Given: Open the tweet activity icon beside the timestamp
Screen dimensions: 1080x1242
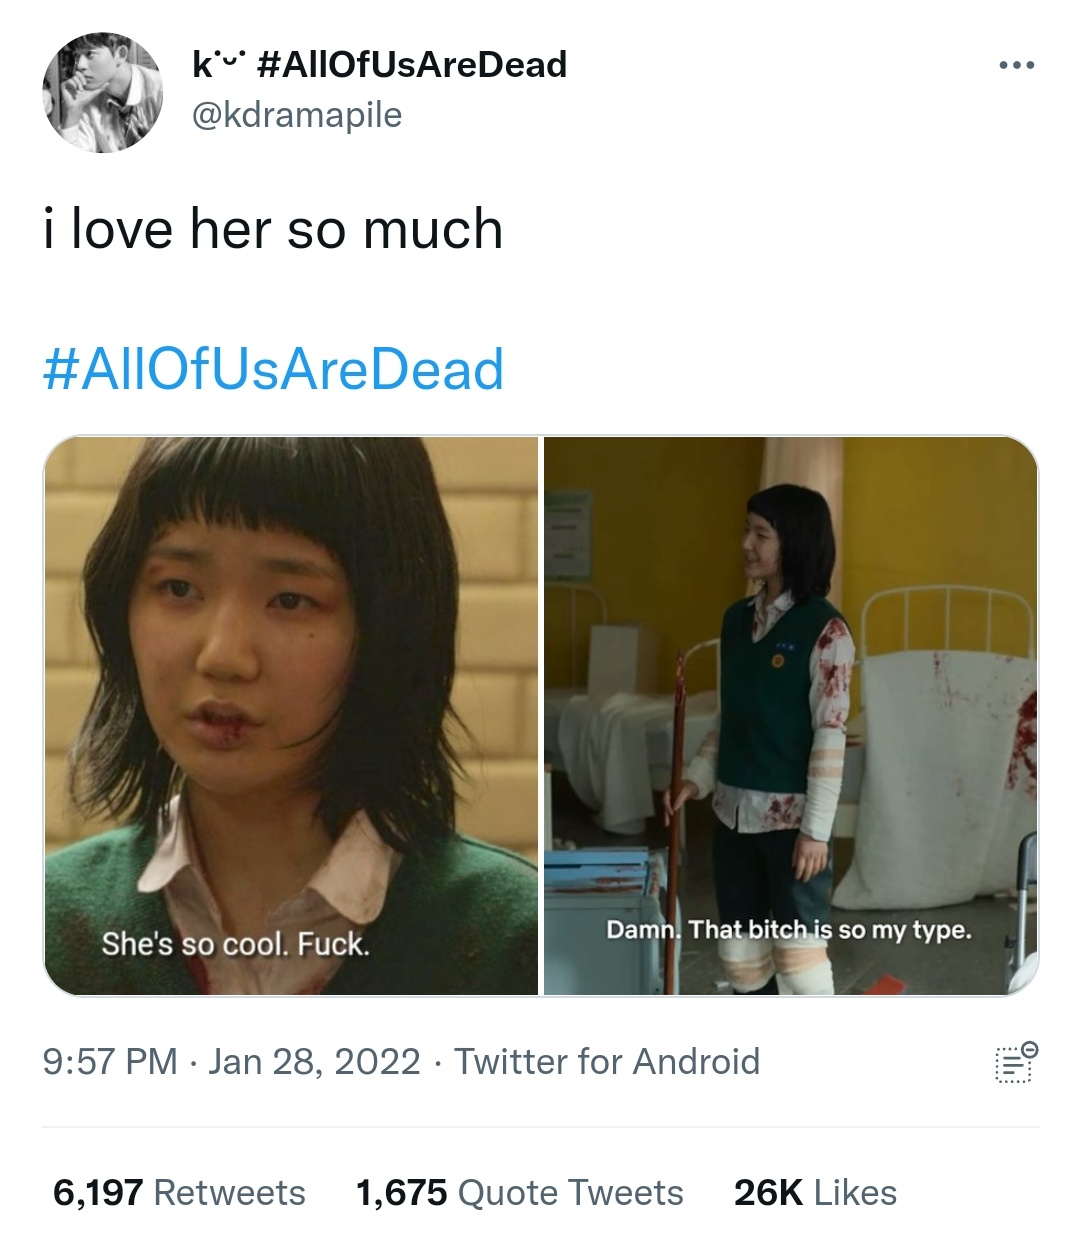Looking at the screenshot, I should tap(1016, 1062).
